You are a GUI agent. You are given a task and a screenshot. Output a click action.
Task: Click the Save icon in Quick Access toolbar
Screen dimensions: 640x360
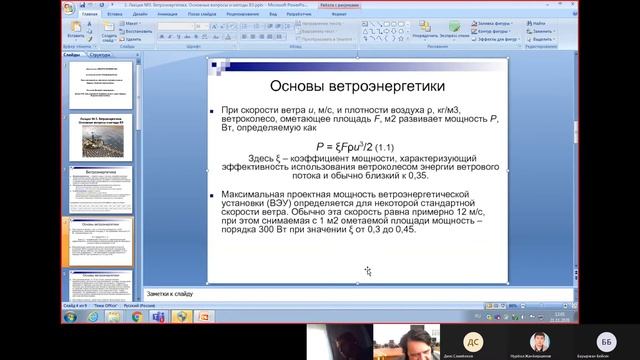tap(83, 5)
